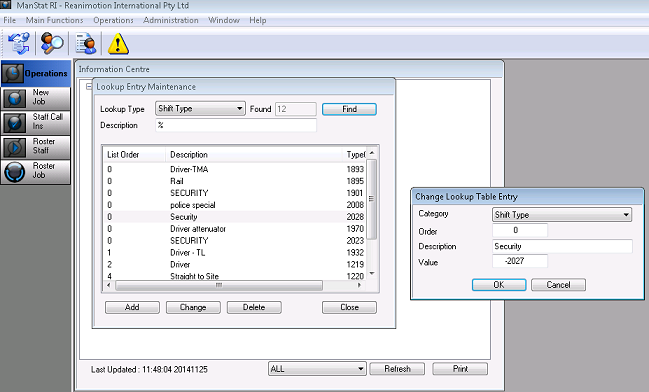Click the vertical scrollbar thumb of lookup list
The width and height of the screenshot is (649, 392).
371,199
